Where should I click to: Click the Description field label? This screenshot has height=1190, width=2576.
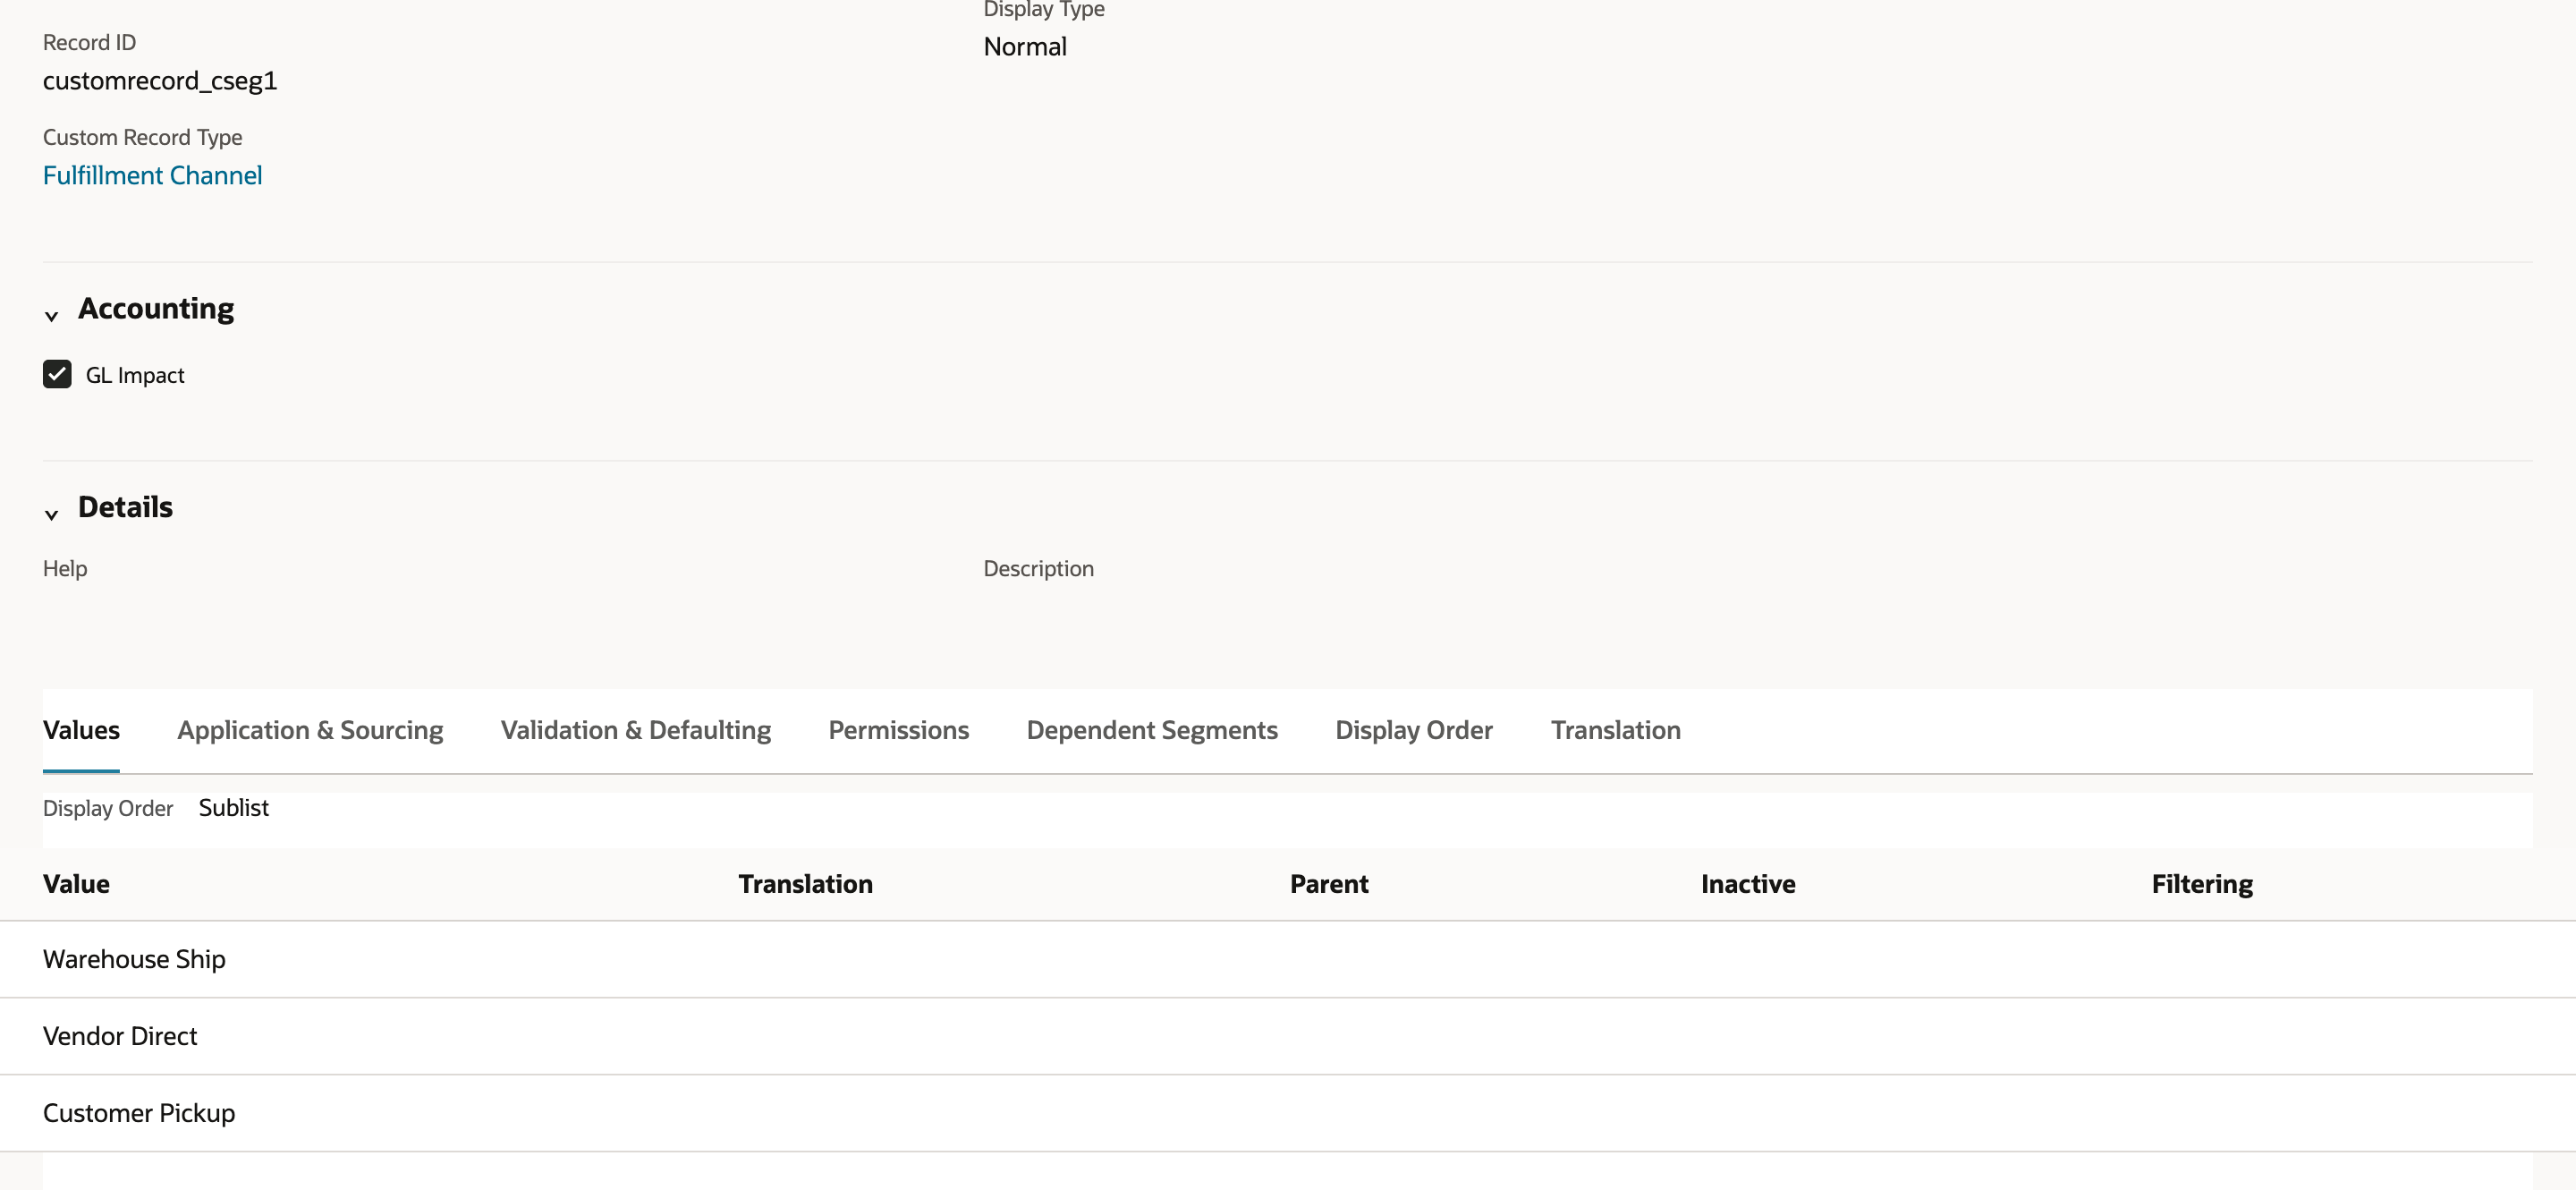[x=1038, y=568]
